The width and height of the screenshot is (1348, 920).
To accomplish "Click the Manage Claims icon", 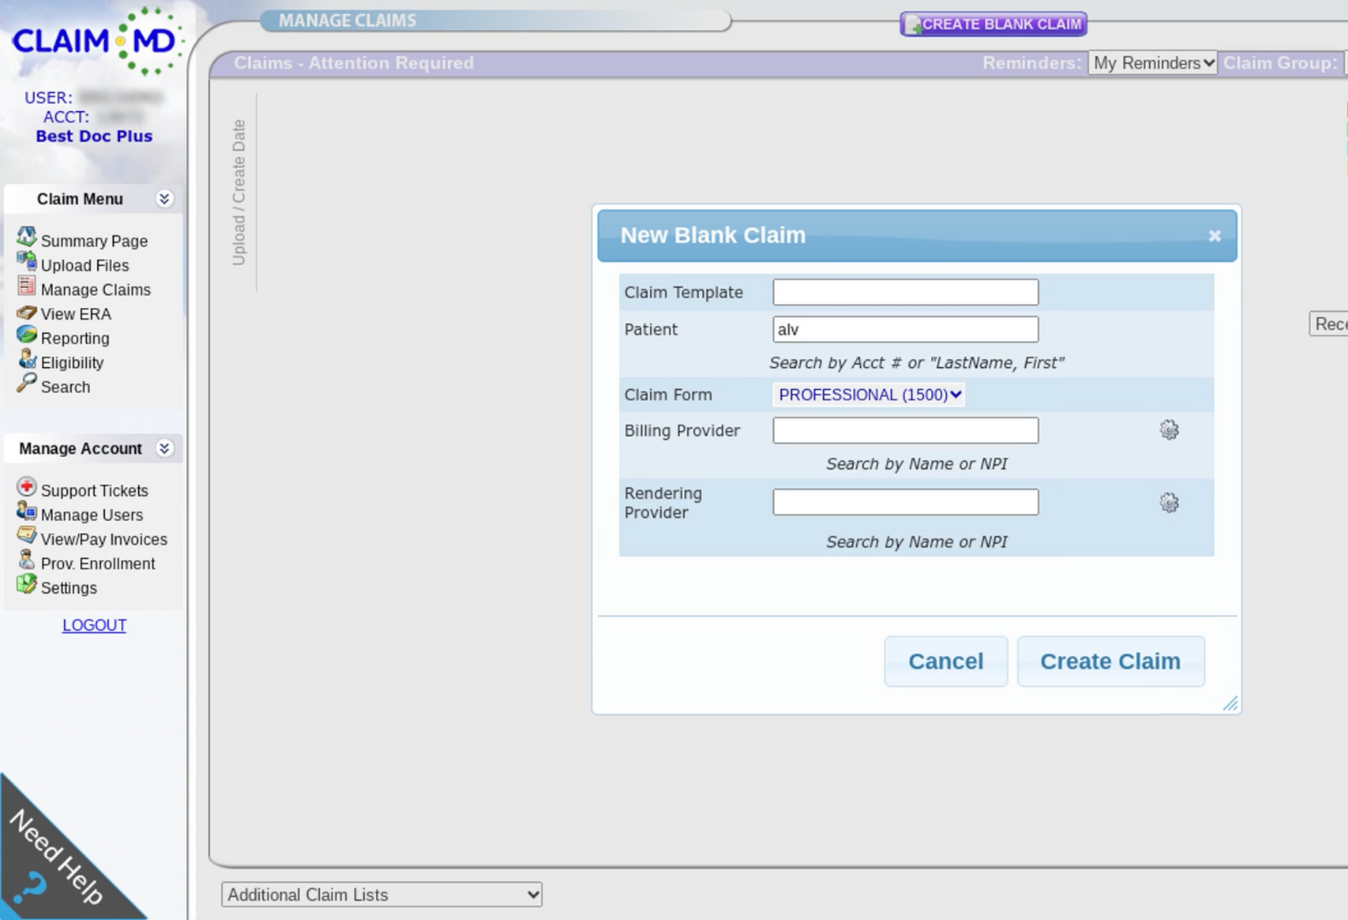I will click(26, 287).
